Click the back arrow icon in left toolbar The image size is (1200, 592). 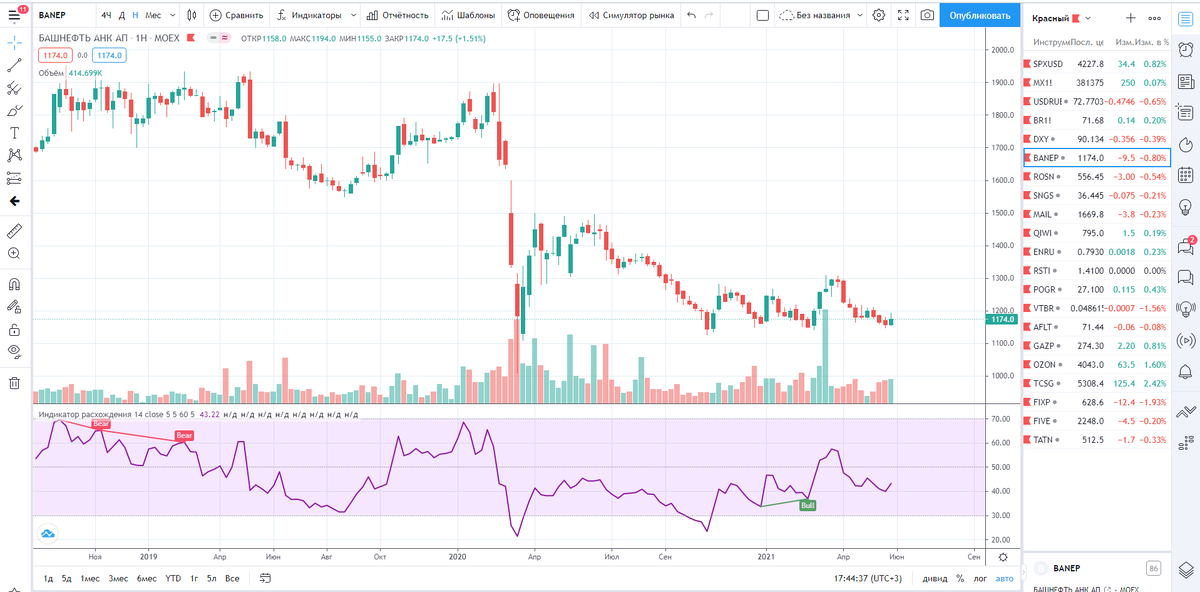tap(14, 201)
